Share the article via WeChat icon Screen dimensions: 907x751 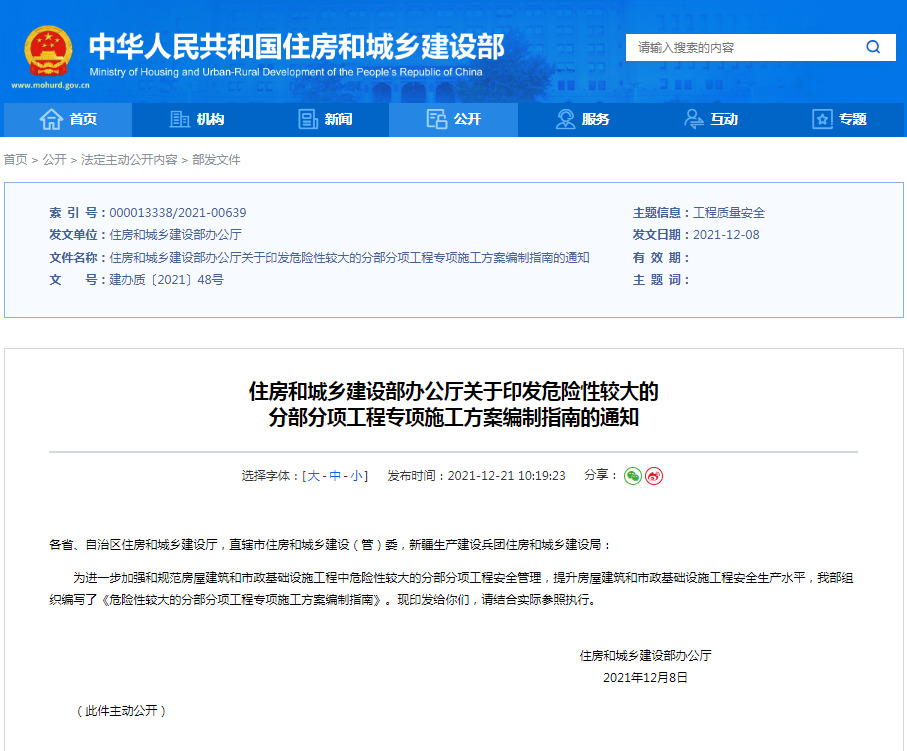click(x=633, y=476)
